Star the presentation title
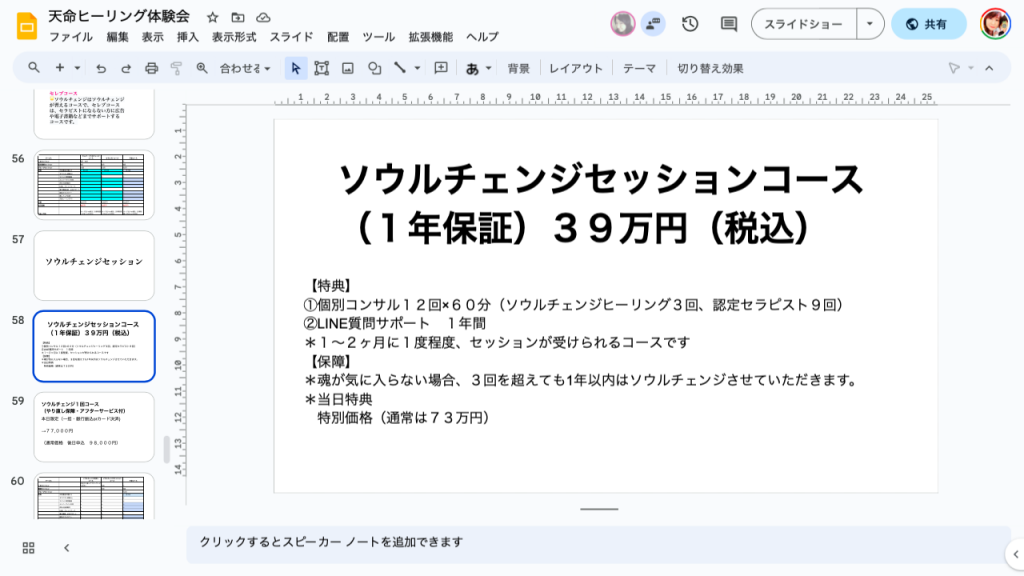 click(212, 18)
